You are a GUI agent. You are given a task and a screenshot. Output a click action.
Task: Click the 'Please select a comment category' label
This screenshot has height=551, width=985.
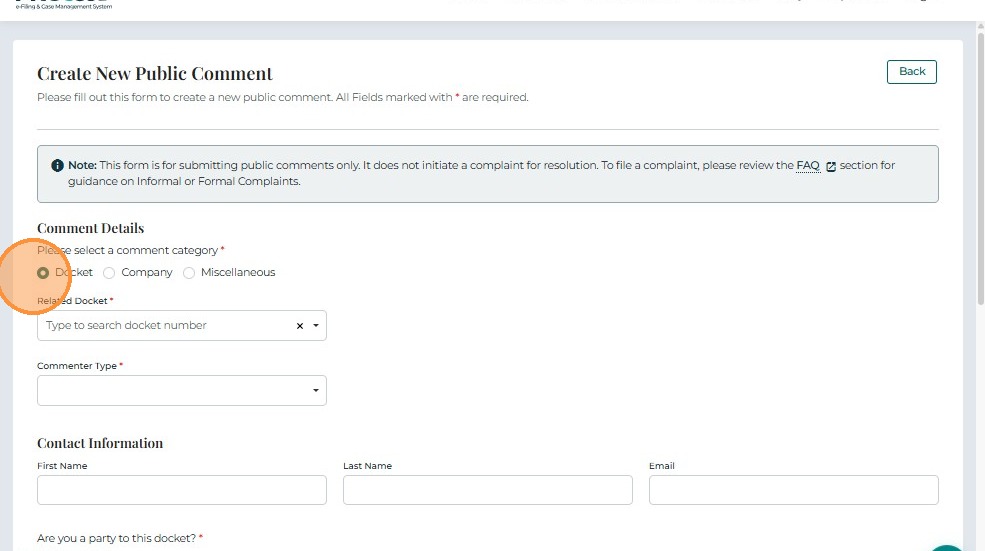(128, 250)
